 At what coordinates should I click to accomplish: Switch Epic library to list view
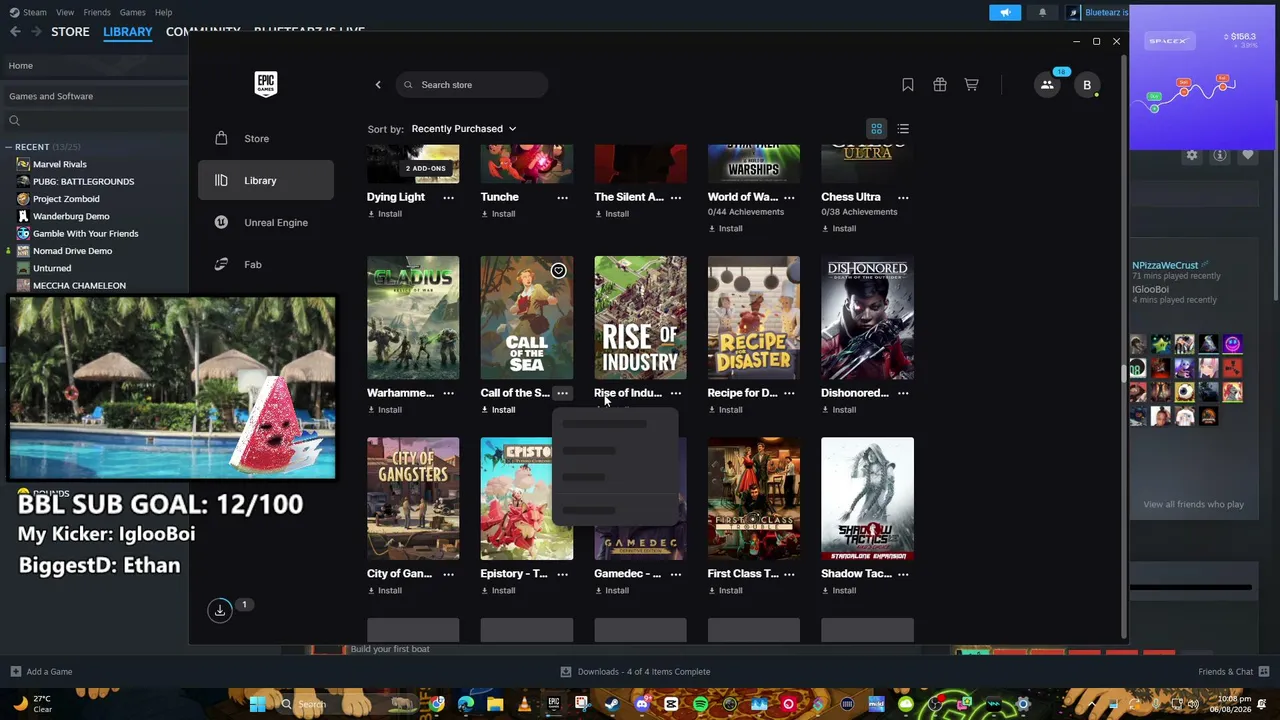click(903, 129)
